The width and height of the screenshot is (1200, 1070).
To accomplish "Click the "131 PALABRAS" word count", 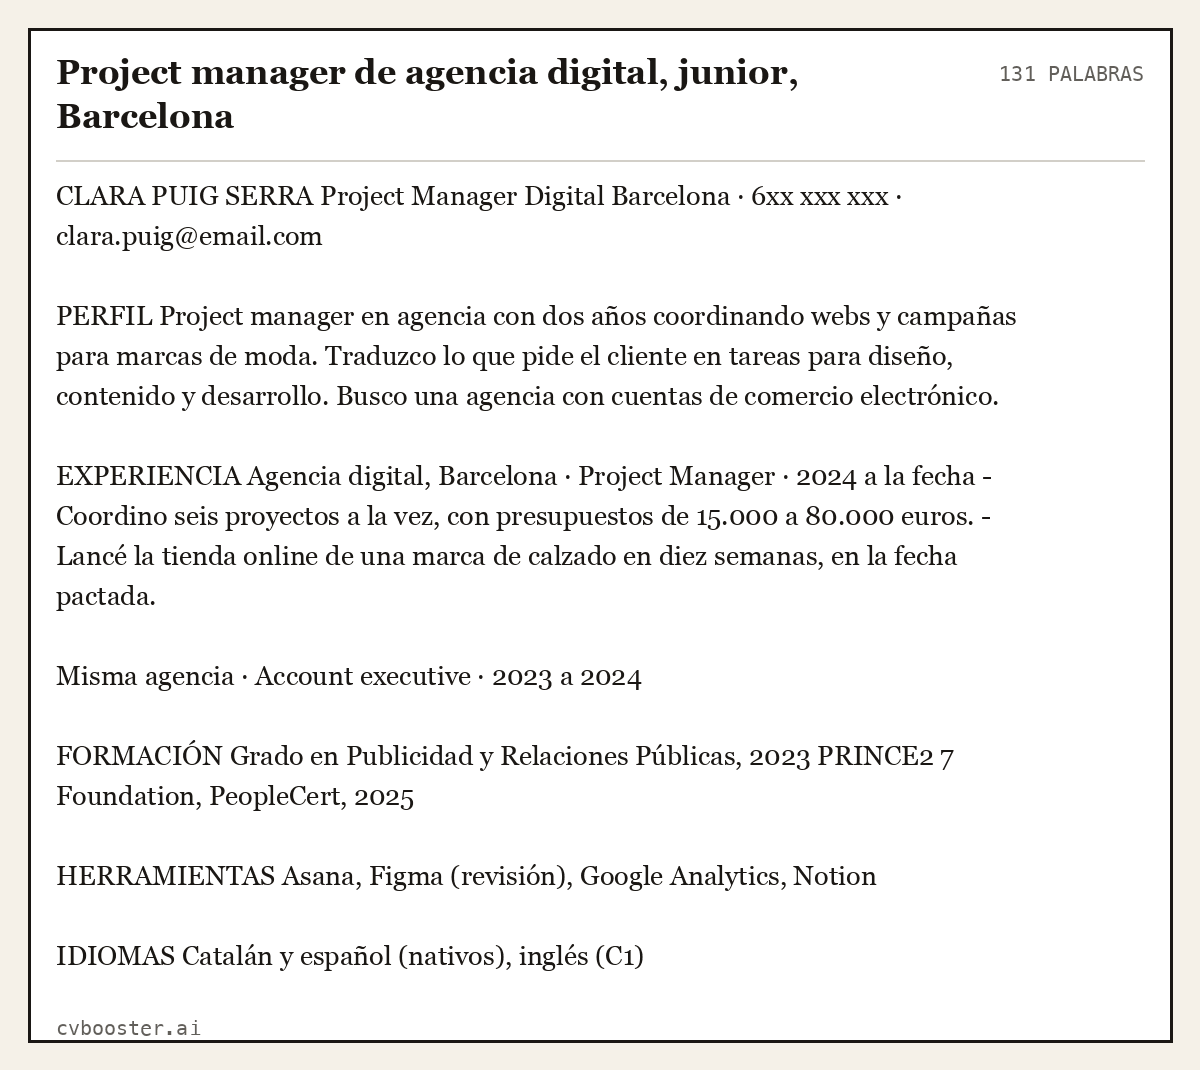I will [x=1071, y=74].
